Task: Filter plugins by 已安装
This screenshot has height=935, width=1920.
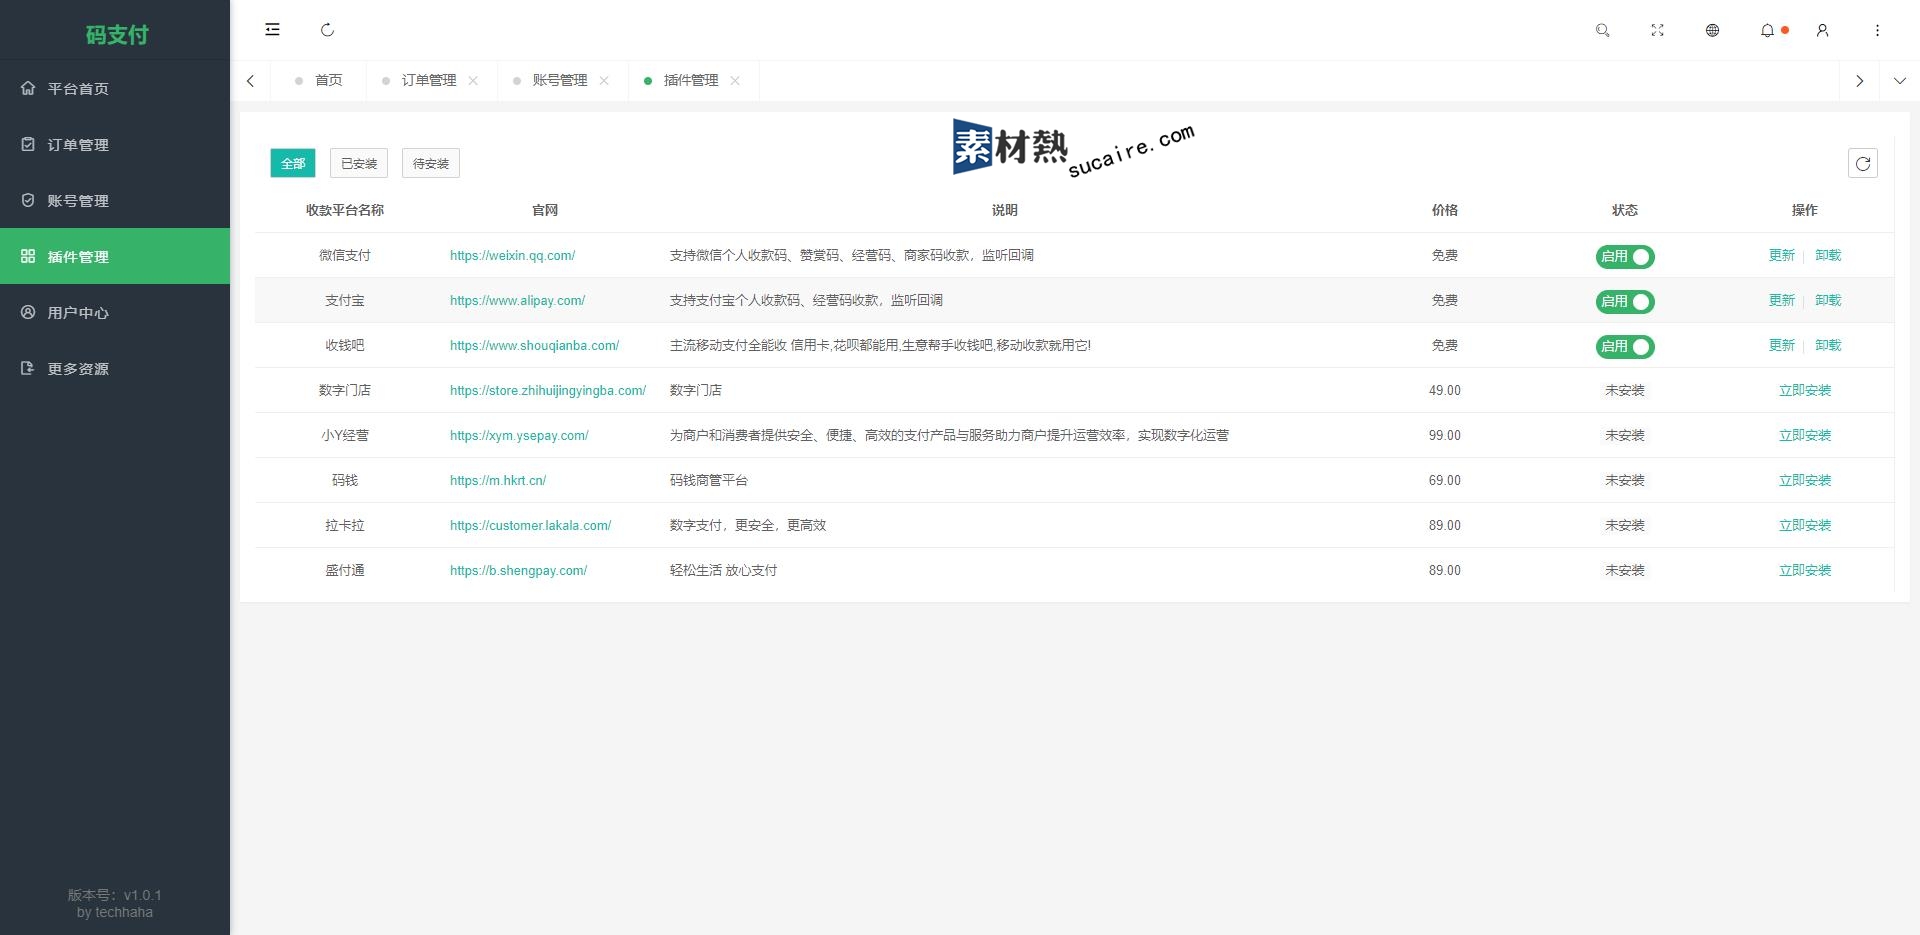Action: pos(359,163)
